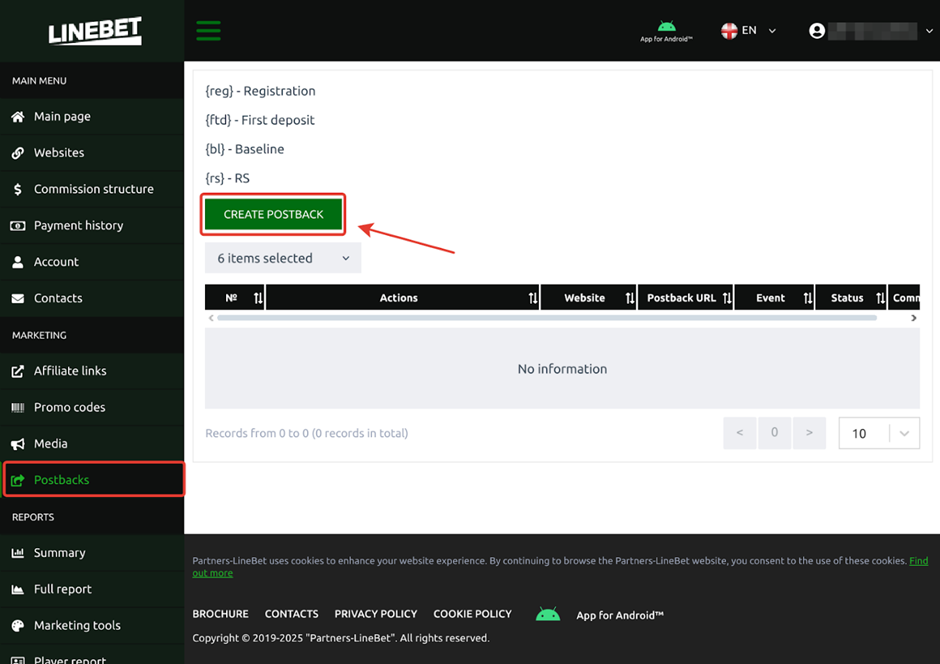Open Media menu item
The width and height of the screenshot is (940, 664).
click(92, 444)
